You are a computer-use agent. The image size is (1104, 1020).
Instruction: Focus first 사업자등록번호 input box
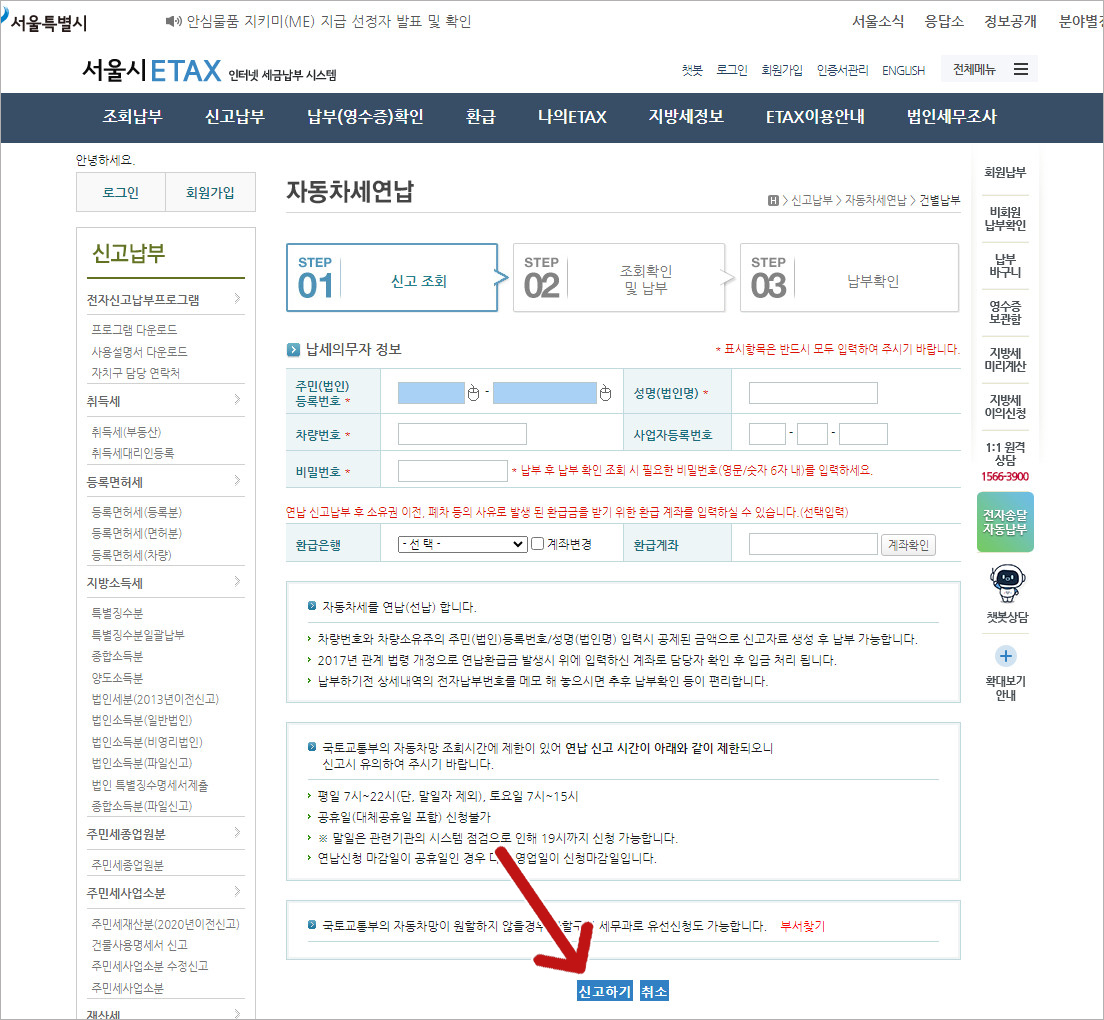click(x=767, y=434)
